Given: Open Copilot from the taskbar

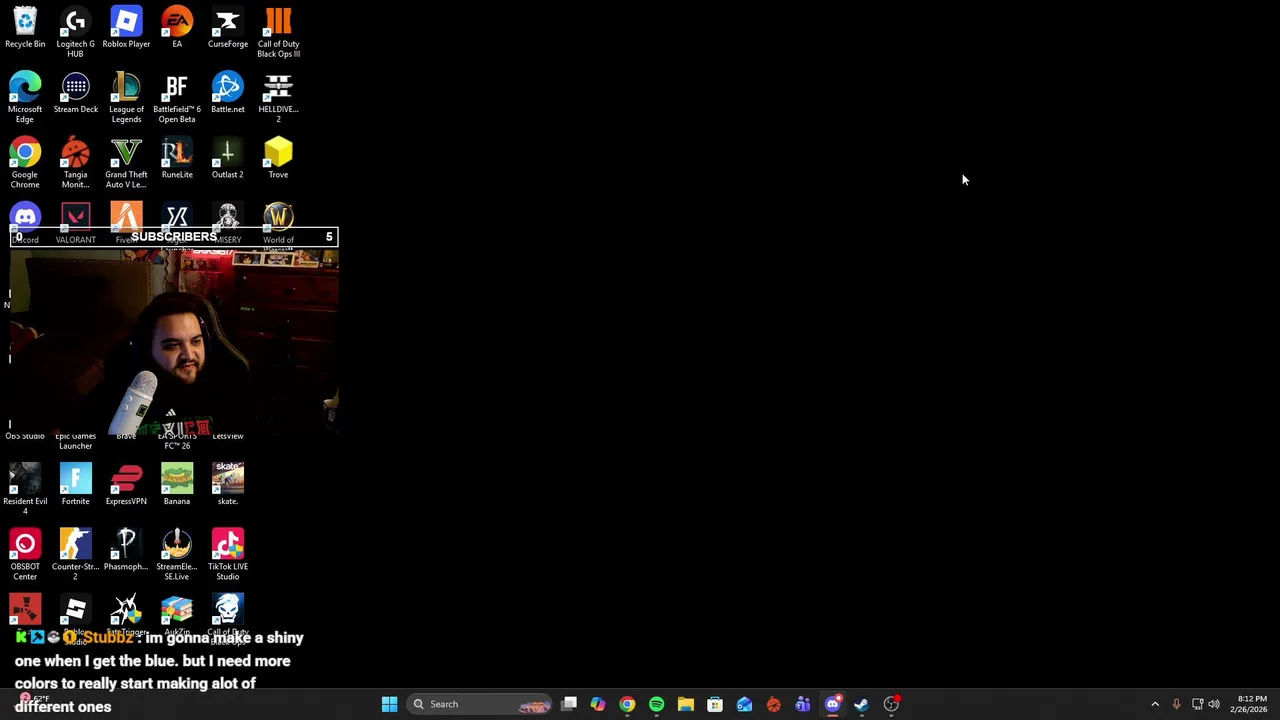Looking at the screenshot, I should point(598,704).
